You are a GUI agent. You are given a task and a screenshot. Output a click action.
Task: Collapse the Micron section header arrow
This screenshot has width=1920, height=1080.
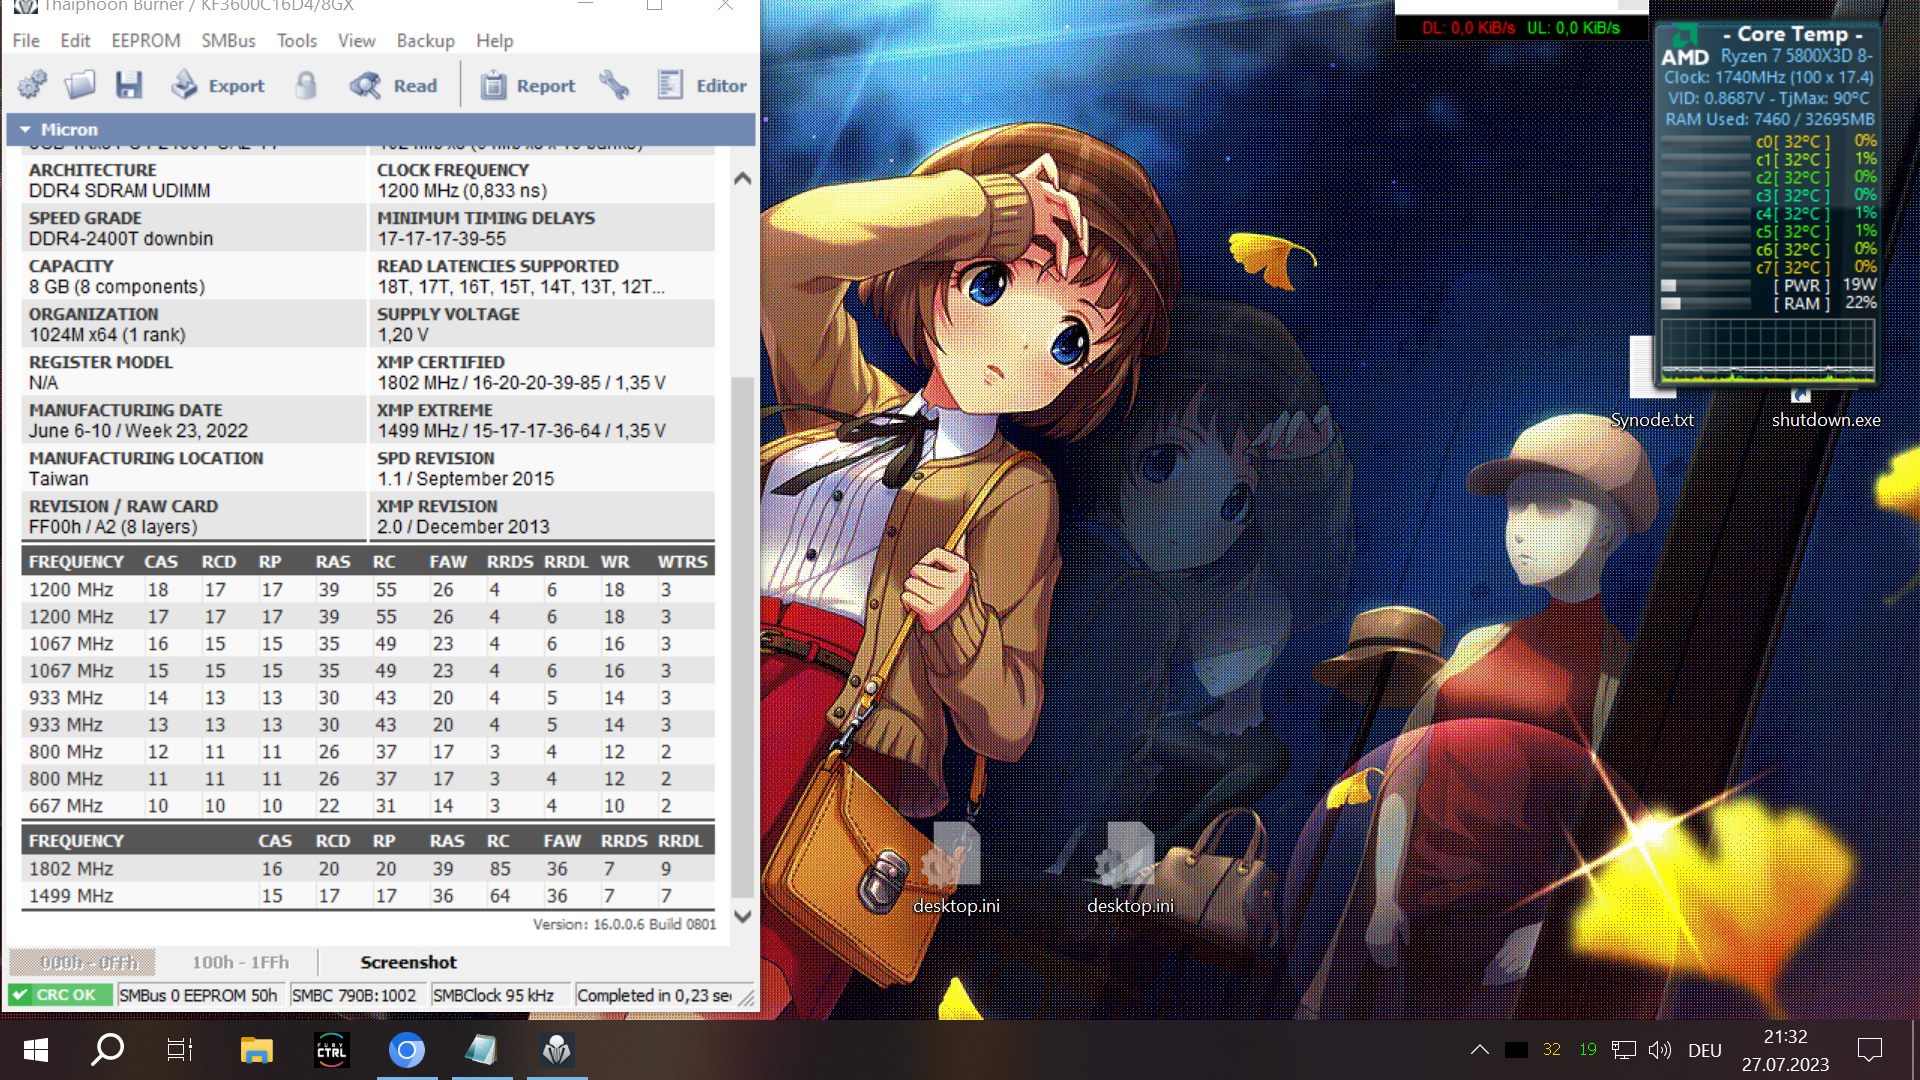pos(25,129)
